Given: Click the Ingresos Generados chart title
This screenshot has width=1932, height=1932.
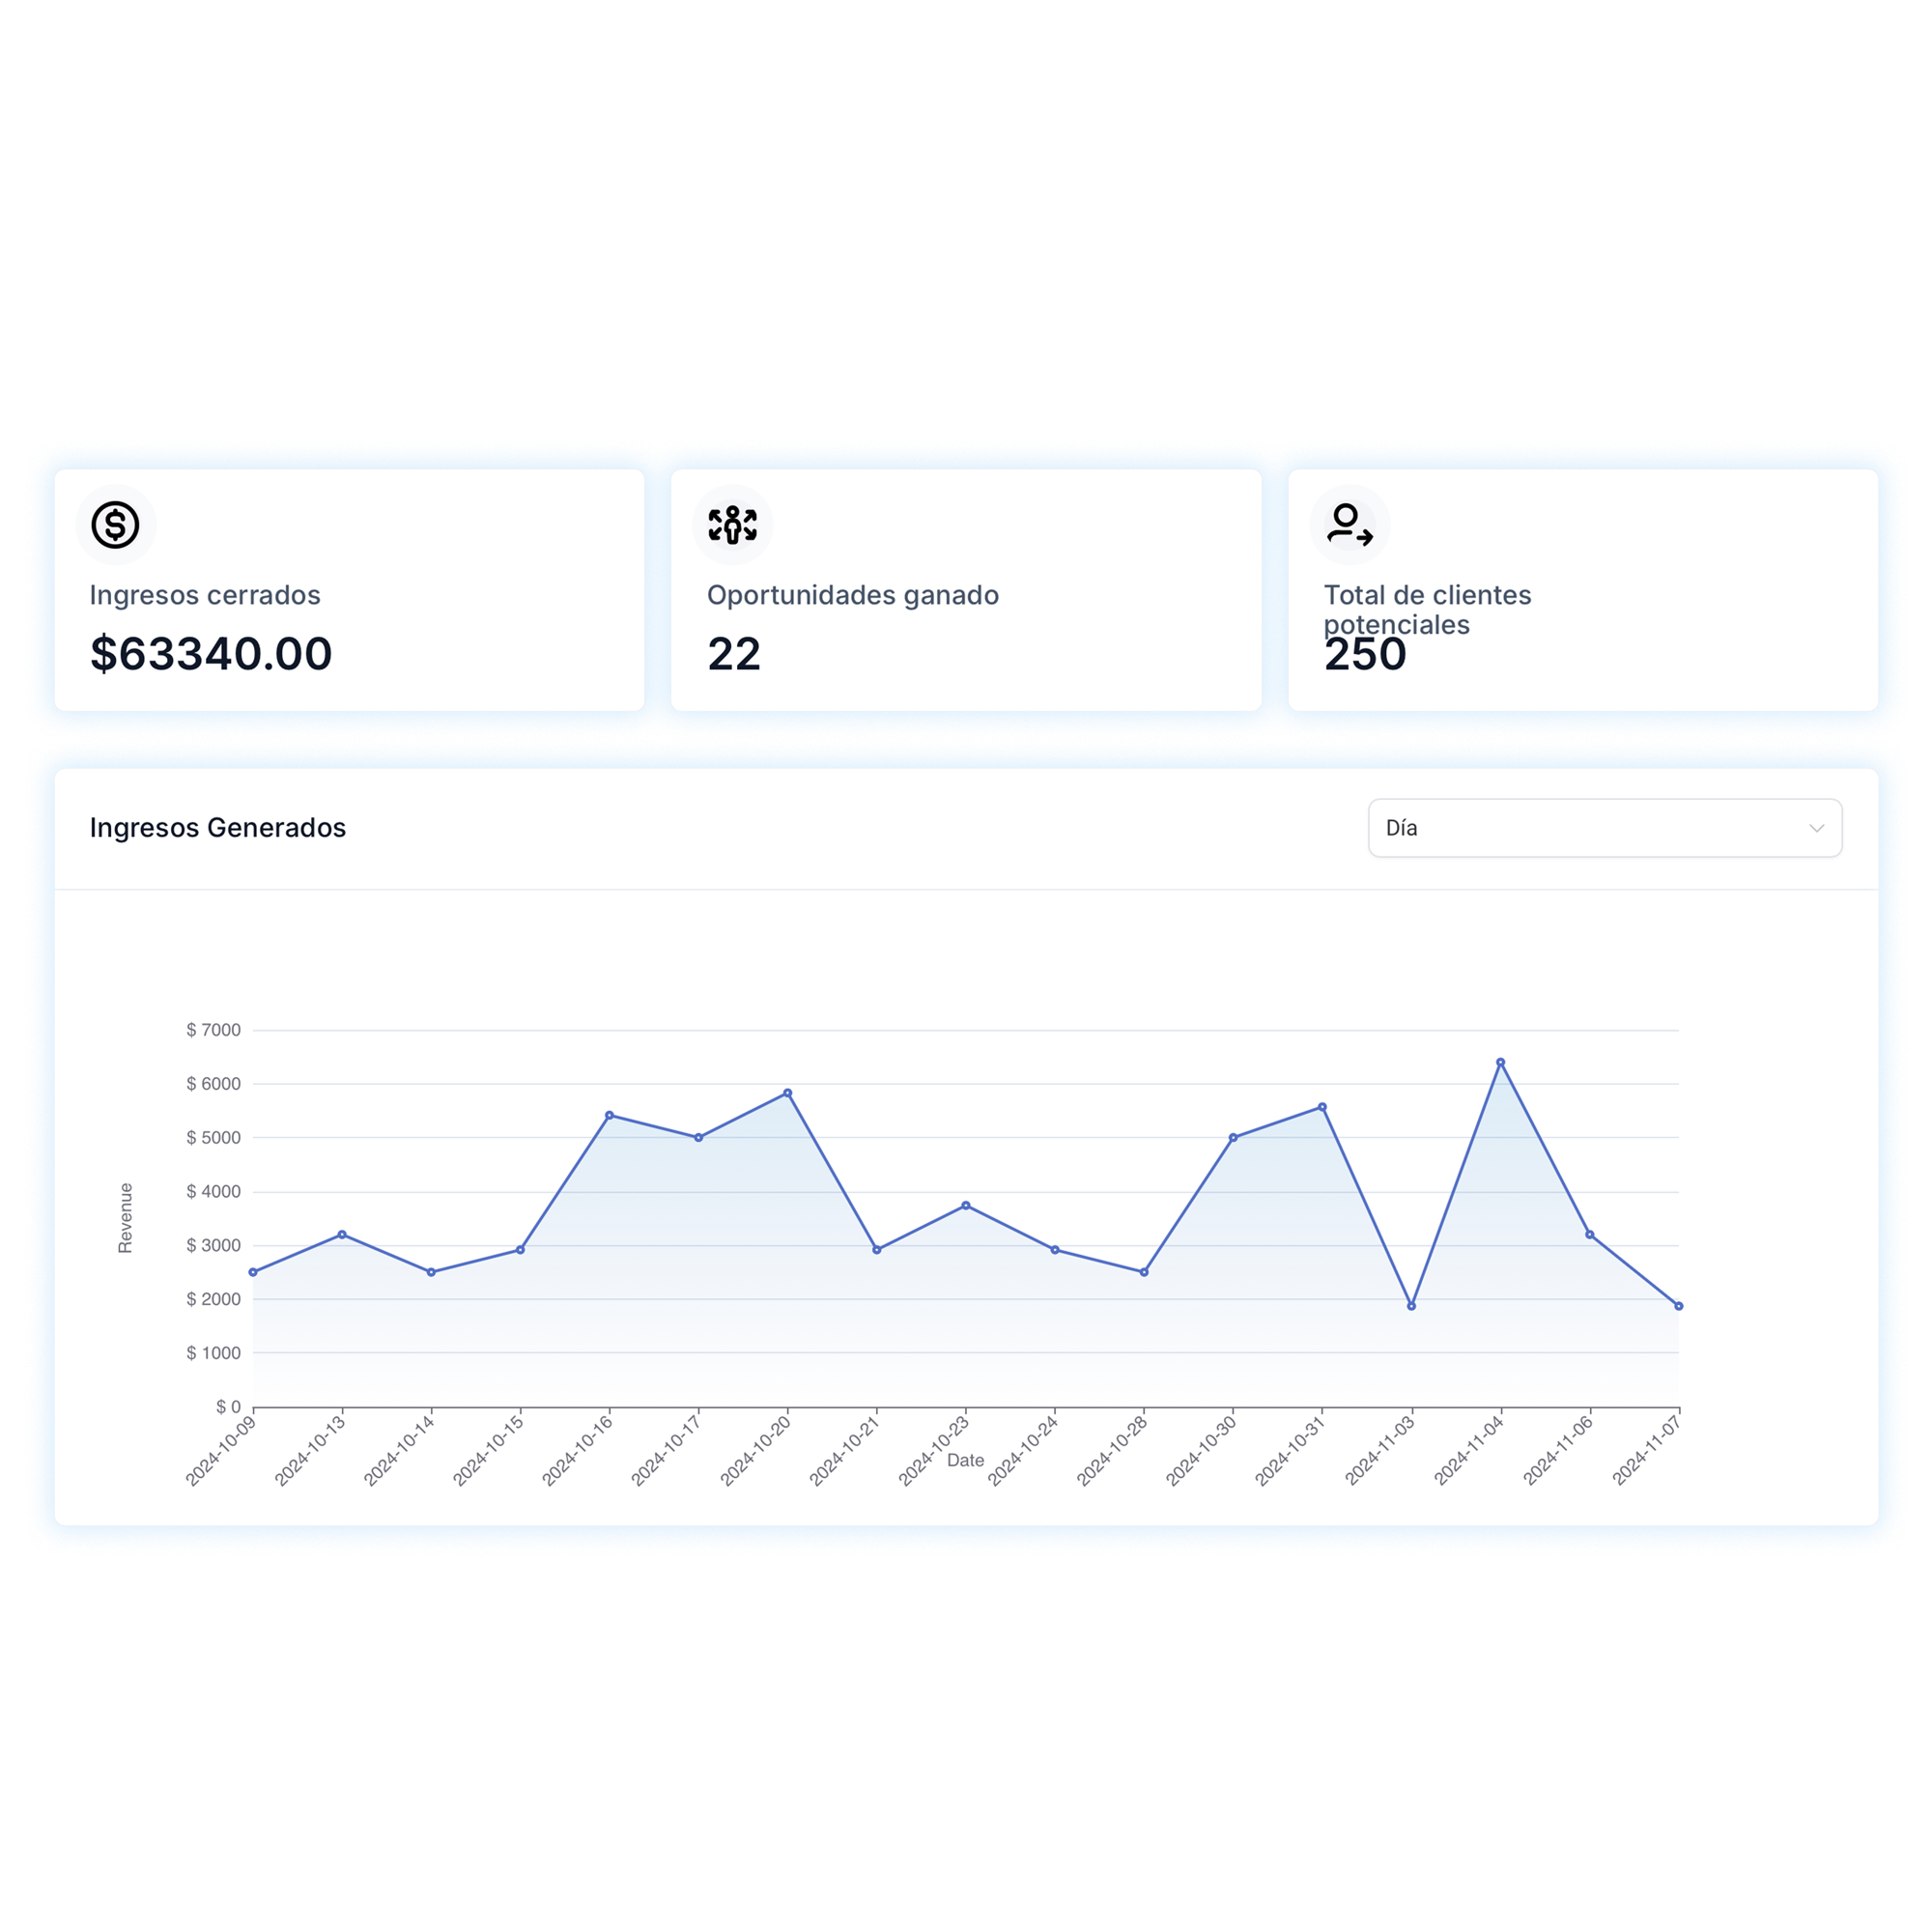Looking at the screenshot, I should (x=217, y=827).
